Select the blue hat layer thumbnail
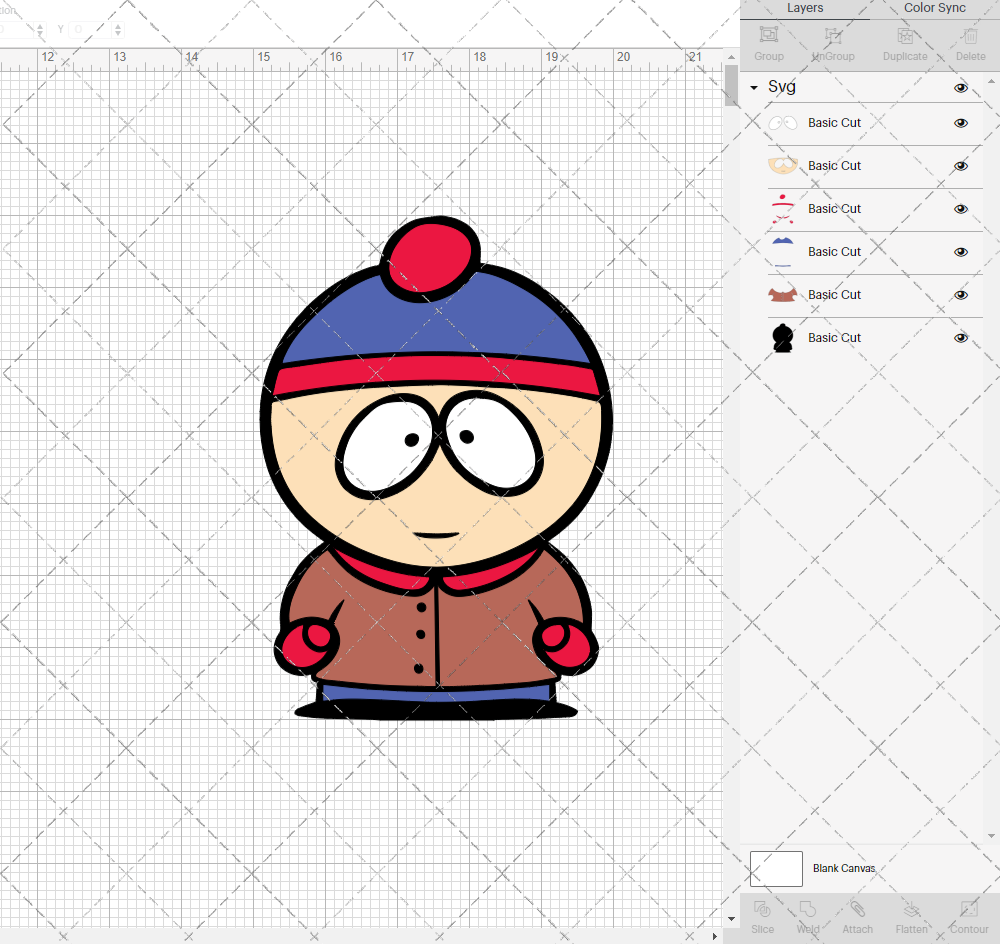Image resolution: width=1000 pixels, height=944 pixels. click(x=783, y=252)
